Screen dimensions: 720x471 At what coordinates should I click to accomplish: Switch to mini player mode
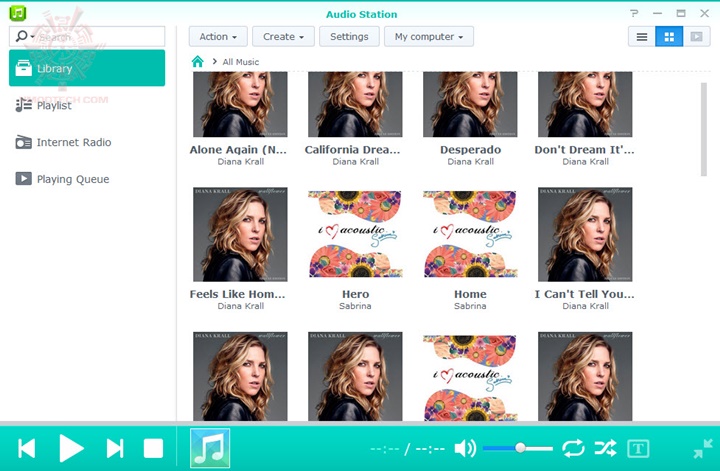[x=703, y=449]
